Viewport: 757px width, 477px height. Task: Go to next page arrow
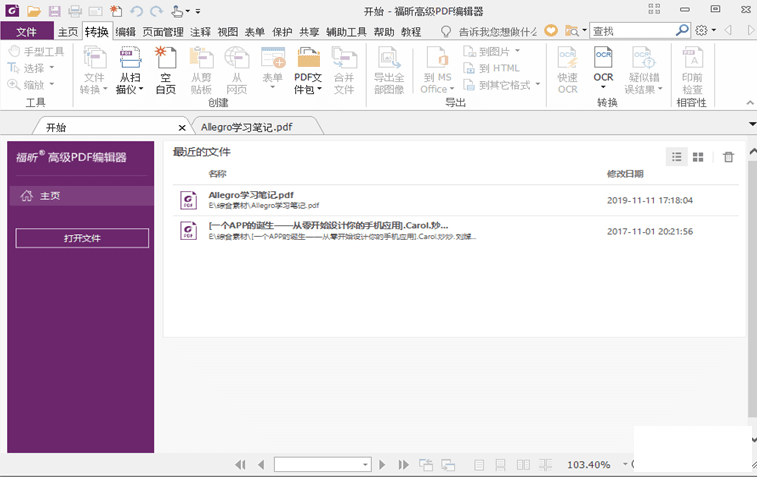[x=382, y=464]
